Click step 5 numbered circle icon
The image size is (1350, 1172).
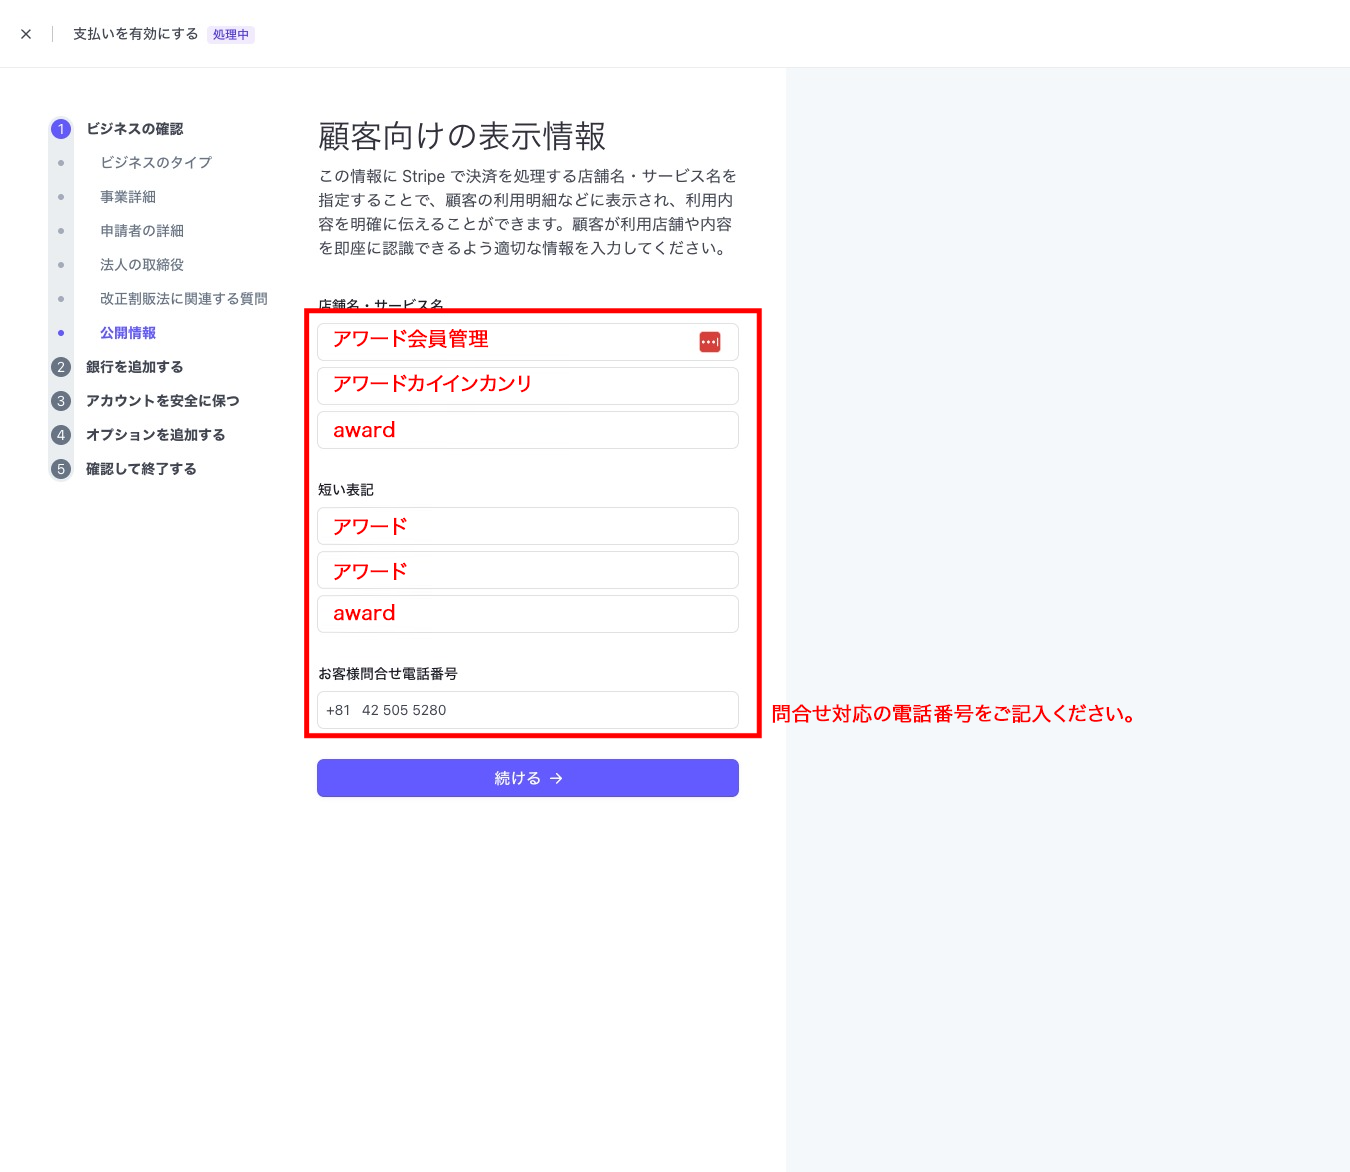(x=61, y=469)
